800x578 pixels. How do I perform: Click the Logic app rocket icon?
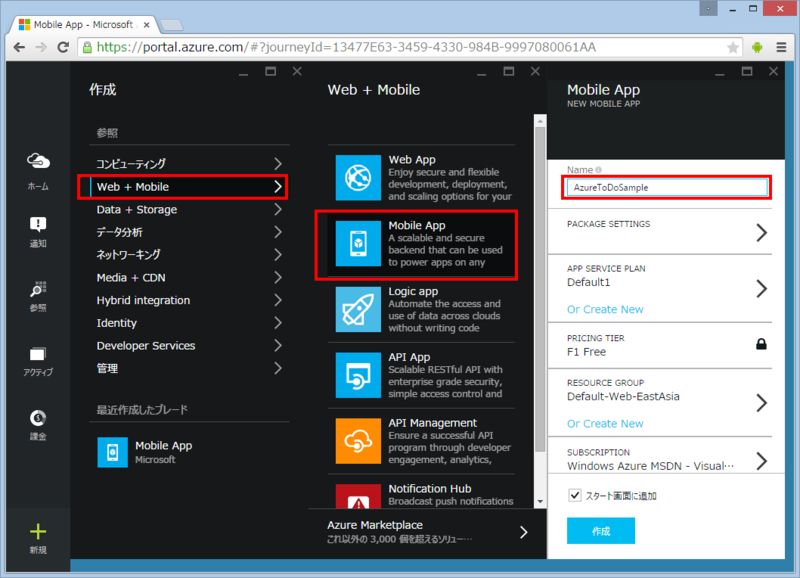point(358,309)
